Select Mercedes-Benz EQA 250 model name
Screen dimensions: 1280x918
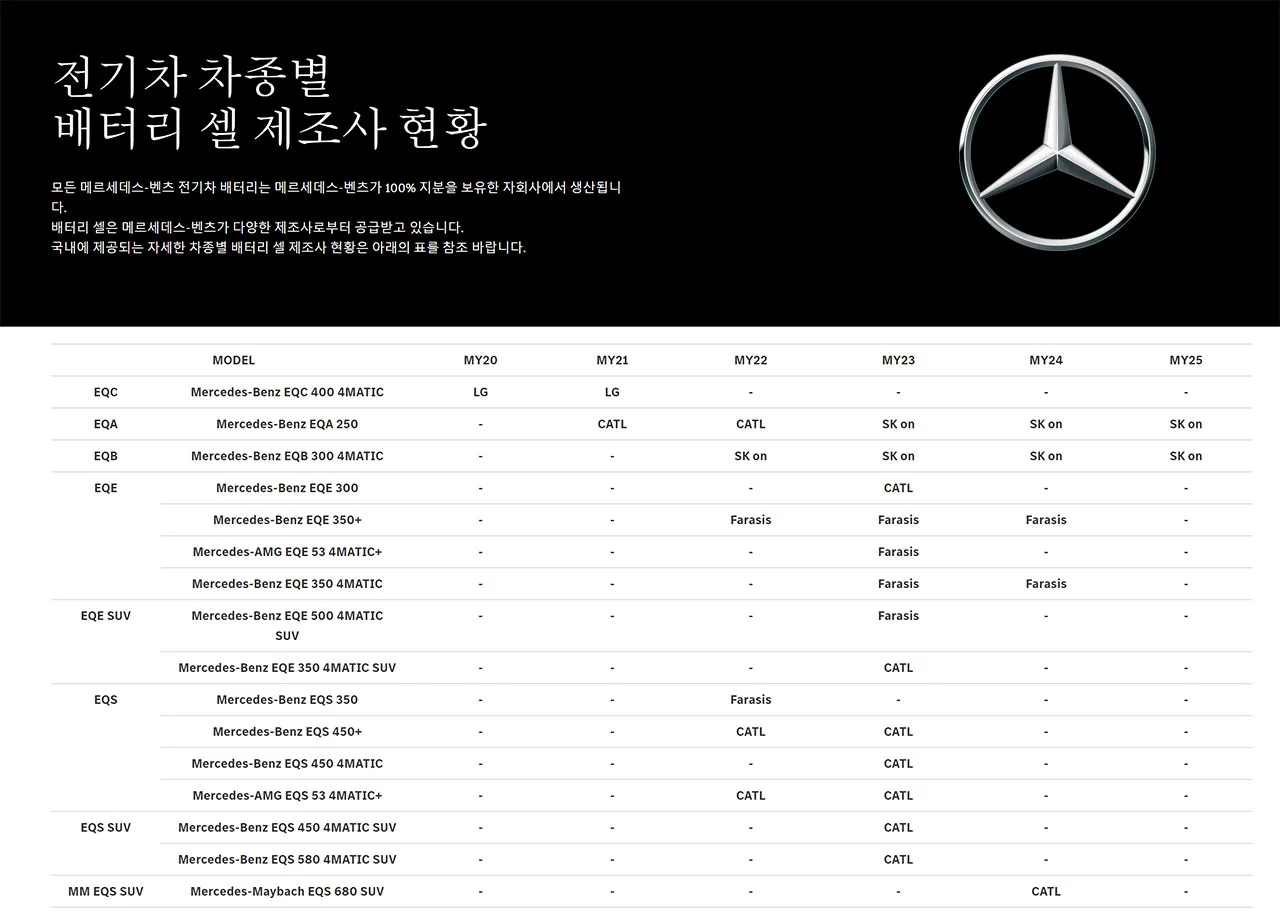click(x=287, y=424)
